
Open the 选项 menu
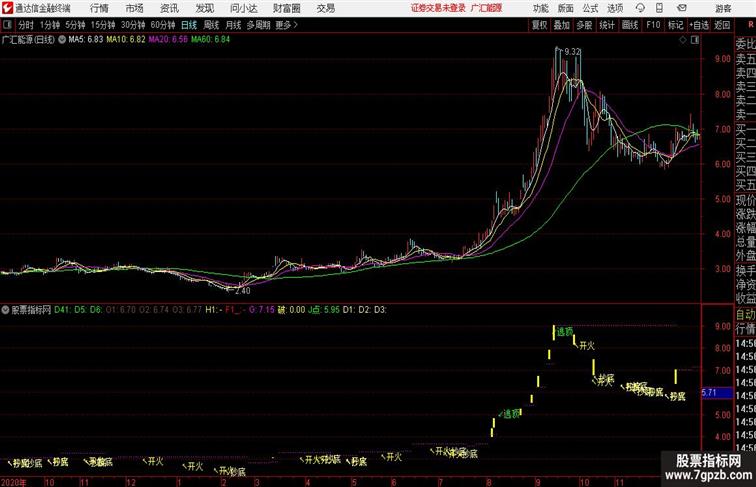pyautogui.click(x=615, y=8)
